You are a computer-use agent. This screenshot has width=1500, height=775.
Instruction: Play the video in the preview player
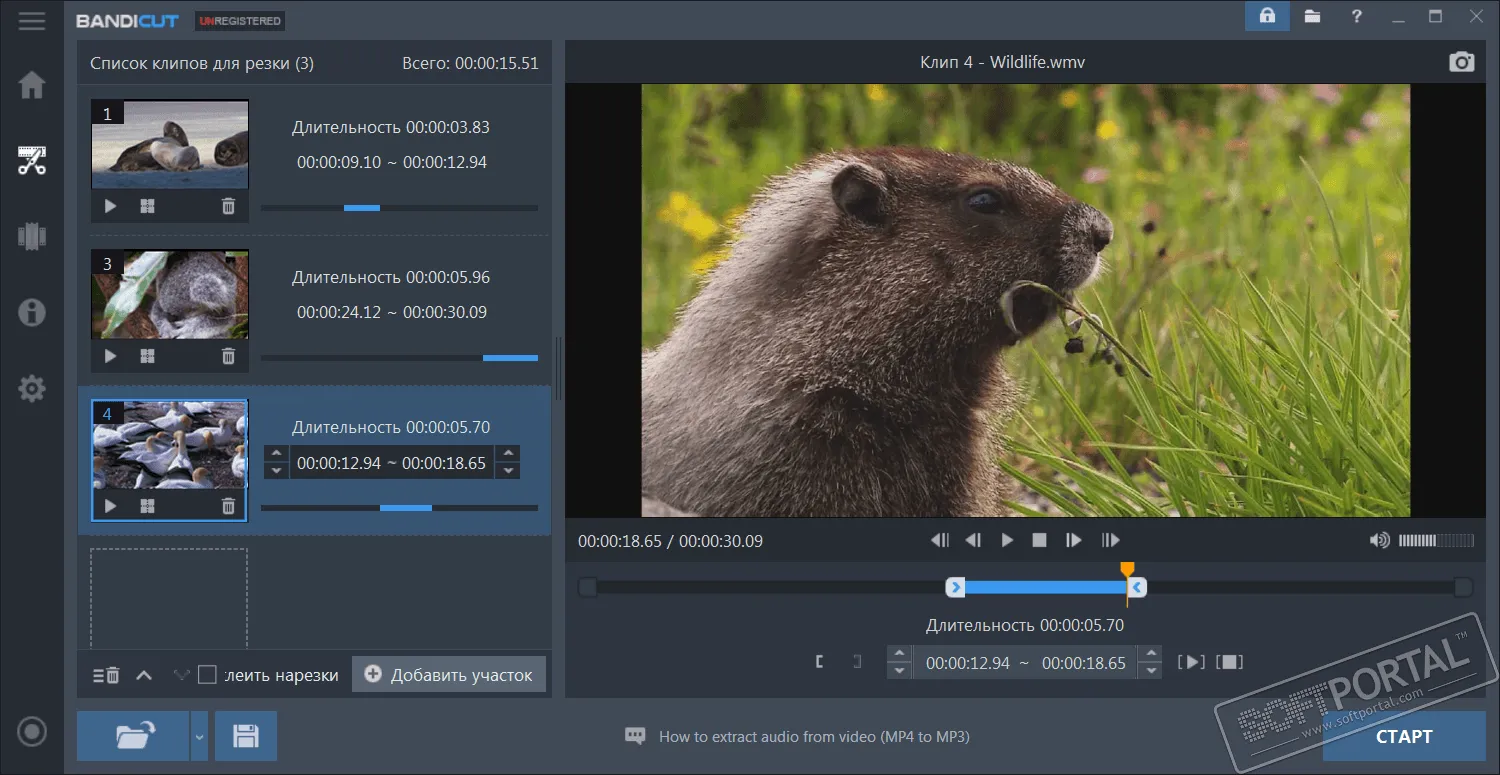[1007, 540]
